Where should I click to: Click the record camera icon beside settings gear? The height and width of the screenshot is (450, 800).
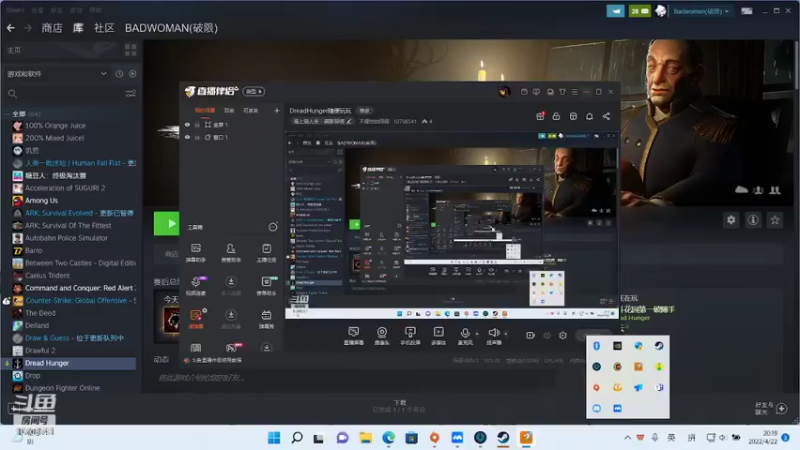click(x=531, y=335)
